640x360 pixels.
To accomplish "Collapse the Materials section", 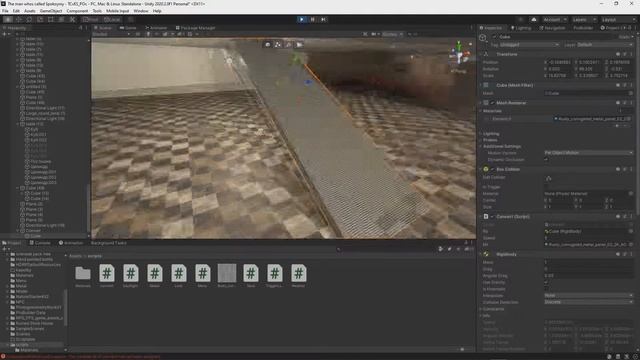I will 481,111.
